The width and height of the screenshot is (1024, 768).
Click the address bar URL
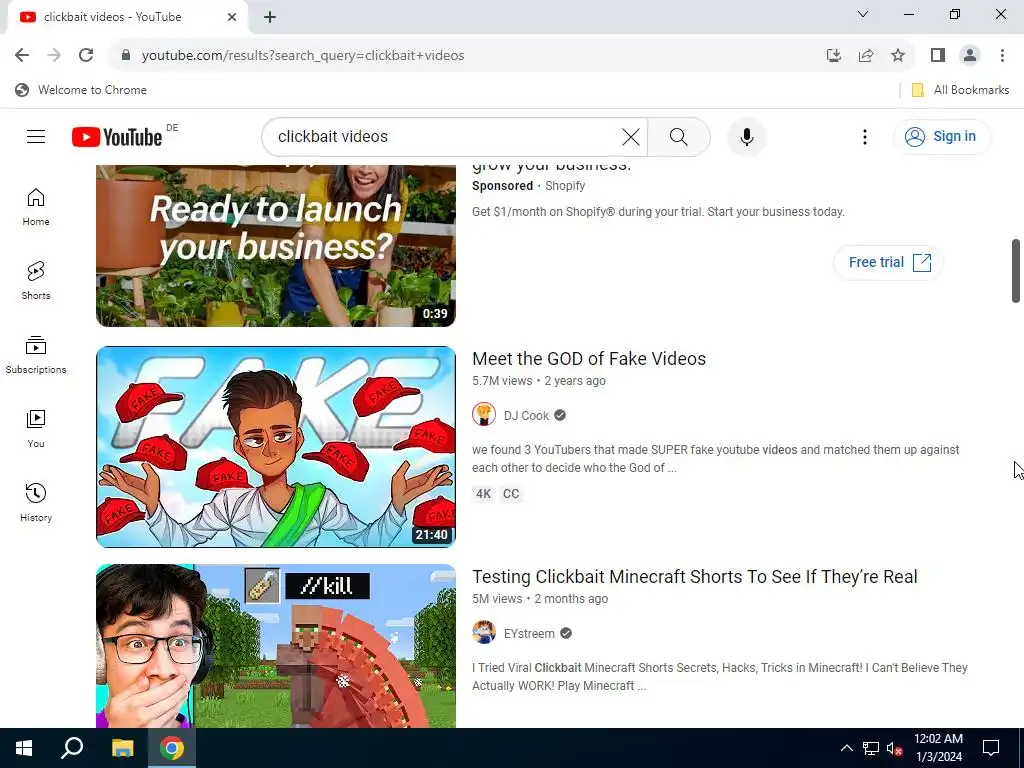303,56
